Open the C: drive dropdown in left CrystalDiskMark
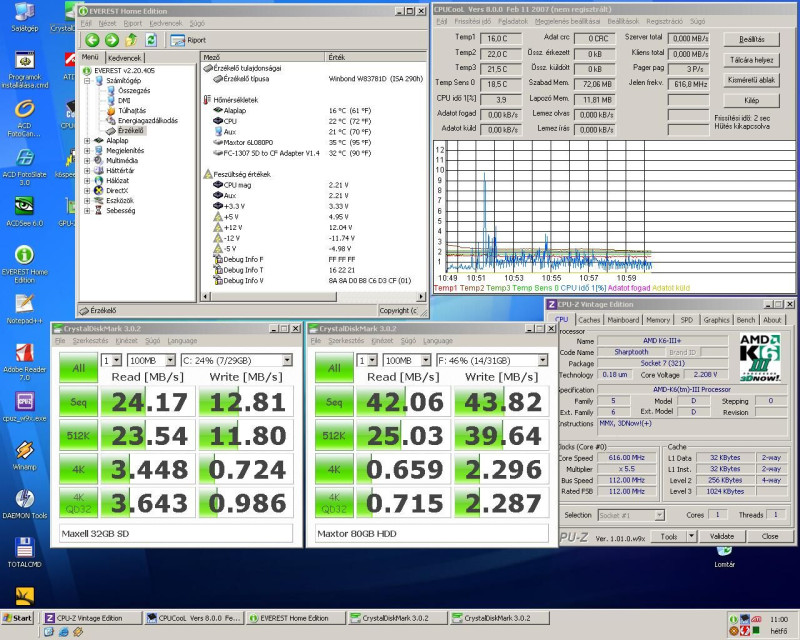800x640 pixels. (x=287, y=361)
